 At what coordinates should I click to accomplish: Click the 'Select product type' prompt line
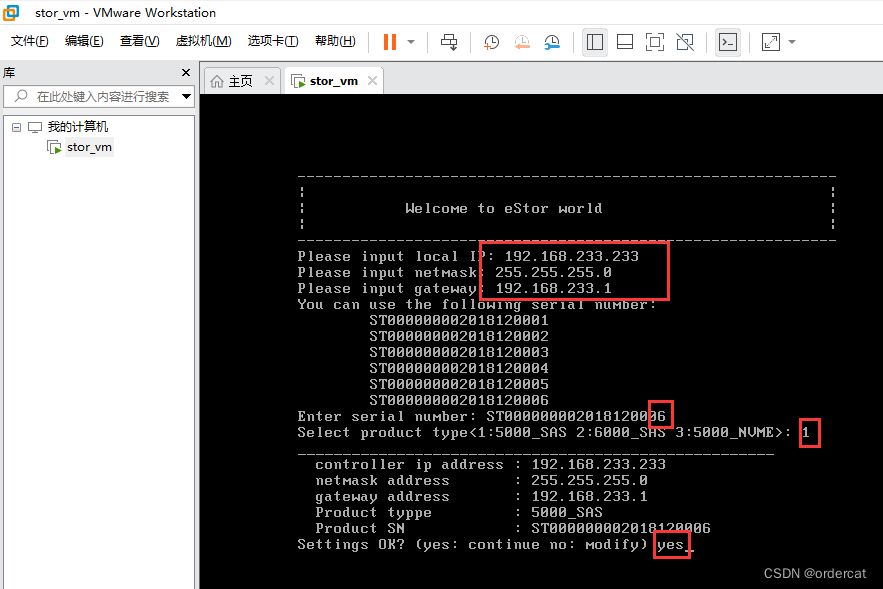[554, 432]
